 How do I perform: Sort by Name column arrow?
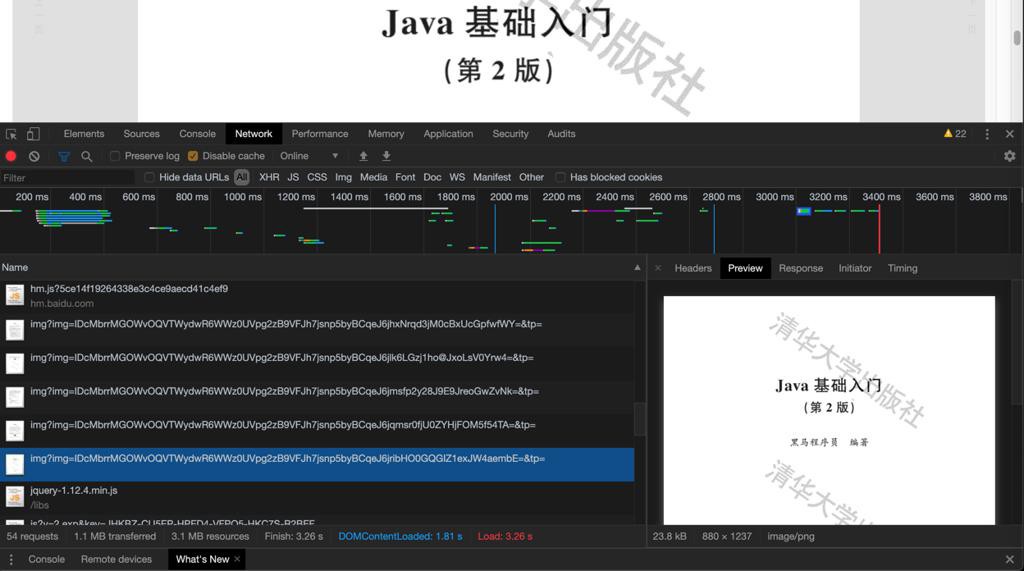(x=637, y=268)
